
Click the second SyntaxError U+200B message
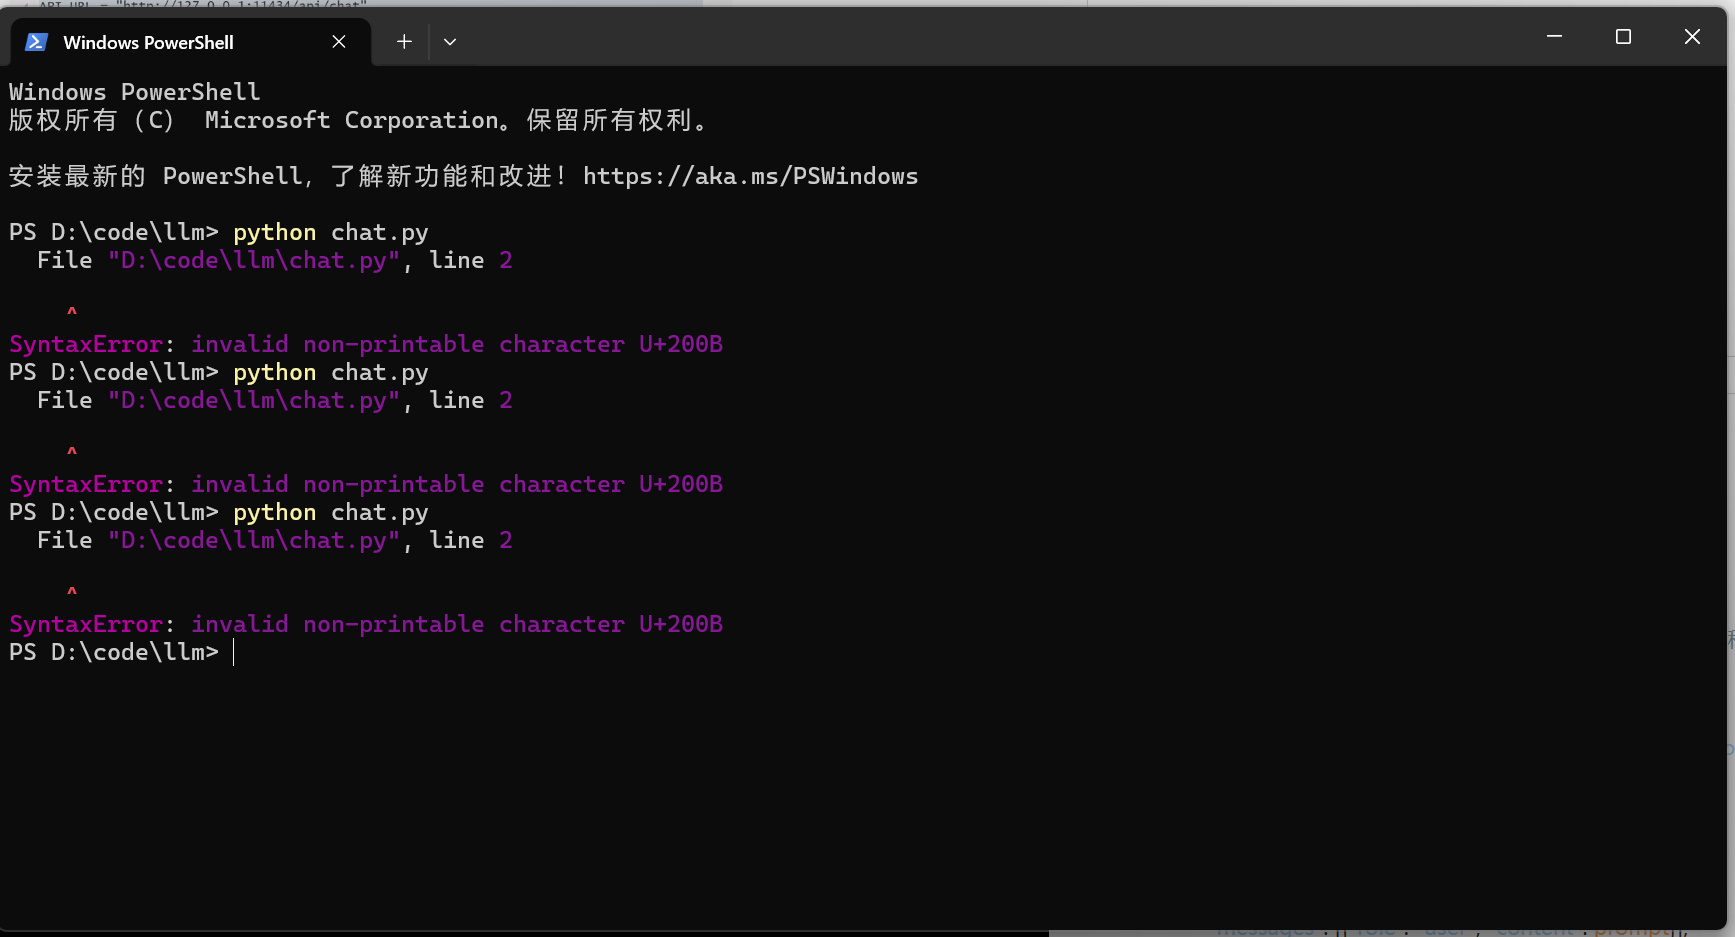[366, 484]
